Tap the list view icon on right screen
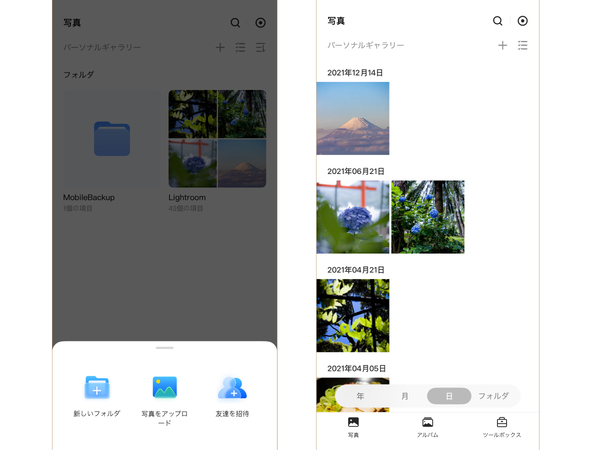The width and height of the screenshot is (600, 450). point(523,46)
